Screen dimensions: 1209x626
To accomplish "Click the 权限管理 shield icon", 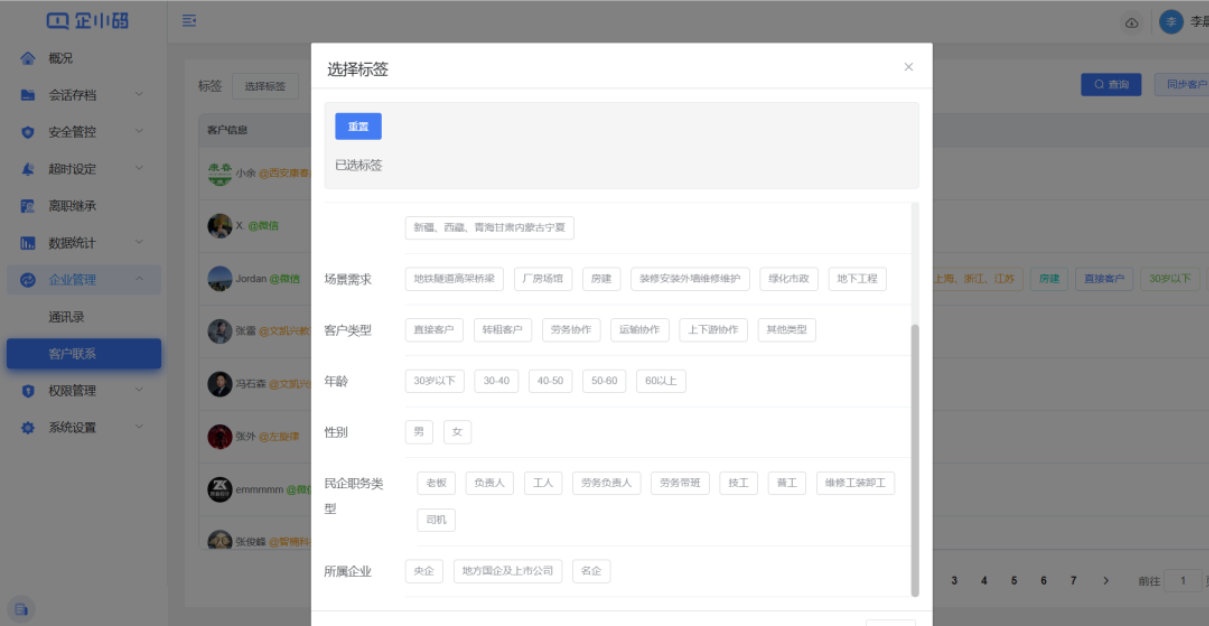I will click(28, 391).
